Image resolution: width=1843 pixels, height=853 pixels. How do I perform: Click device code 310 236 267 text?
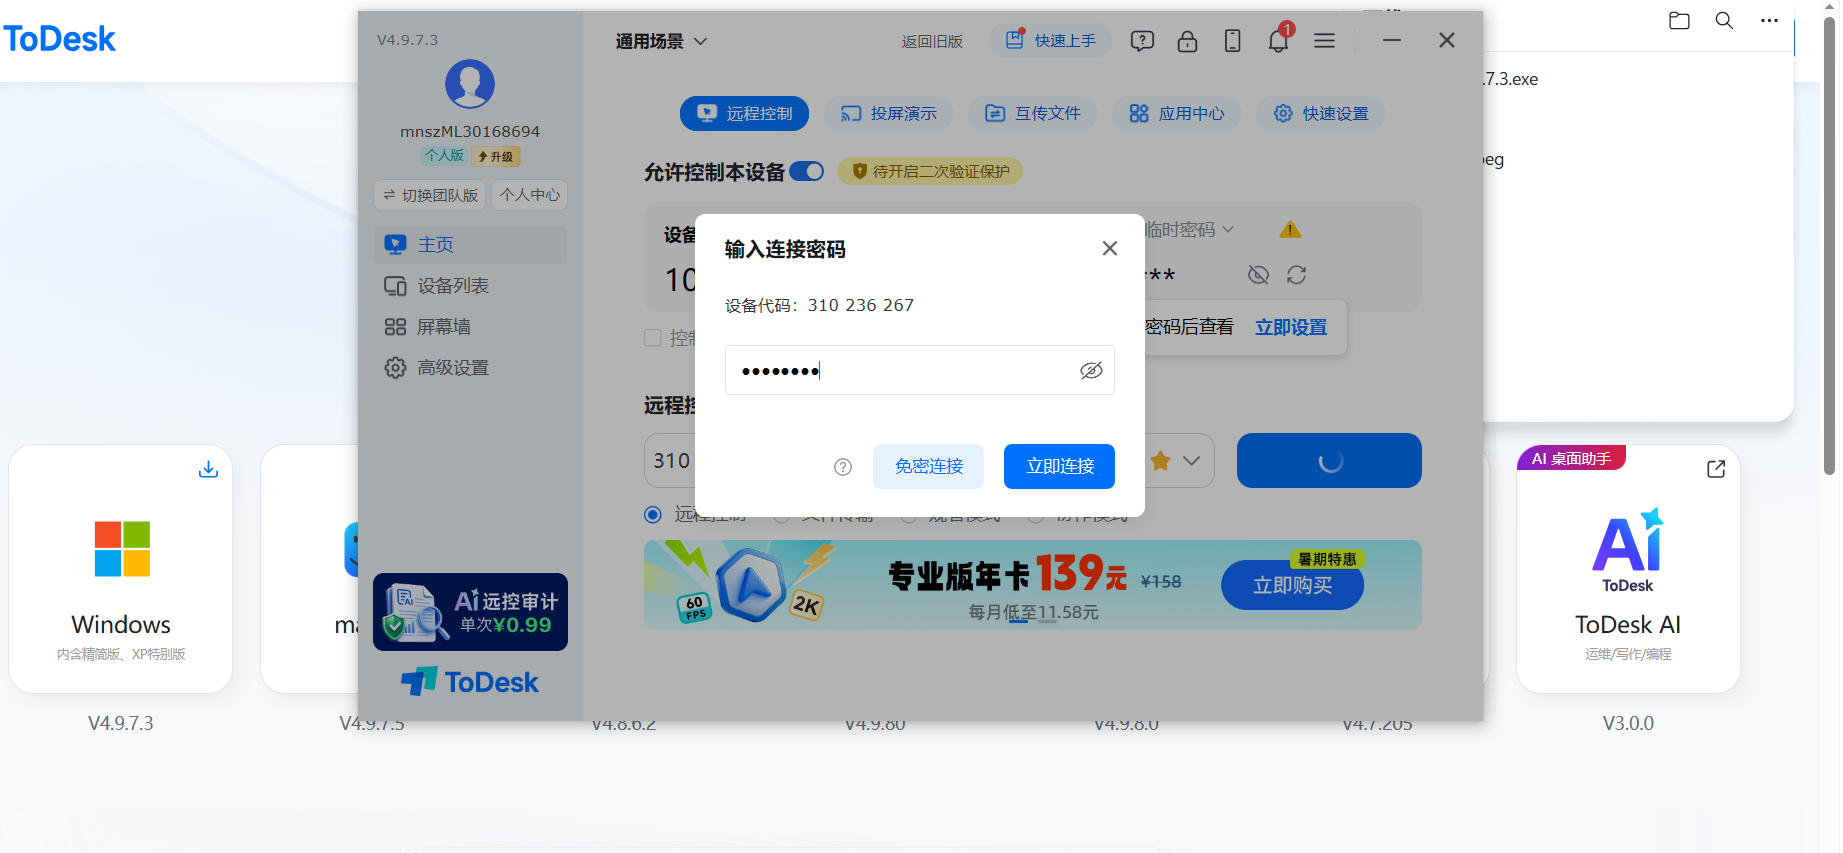(860, 305)
